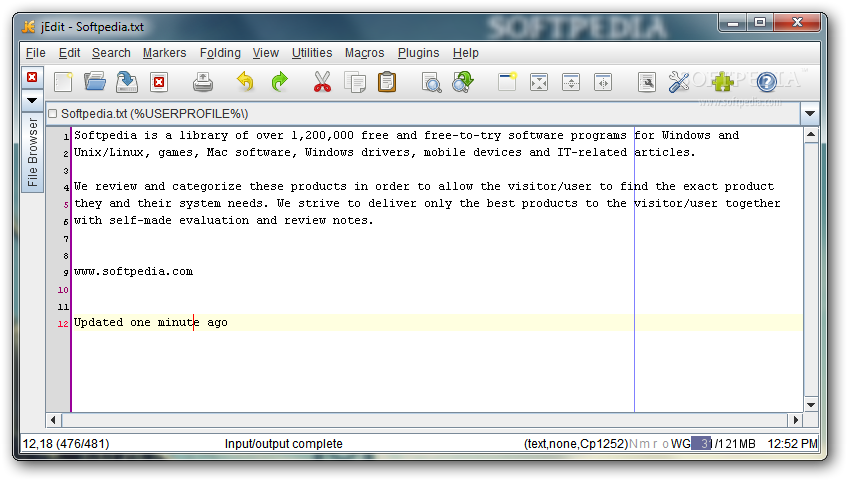This screenshot has height=481, width=848.
Task: Close docked panel red X at left
Action: click(32, 77)
